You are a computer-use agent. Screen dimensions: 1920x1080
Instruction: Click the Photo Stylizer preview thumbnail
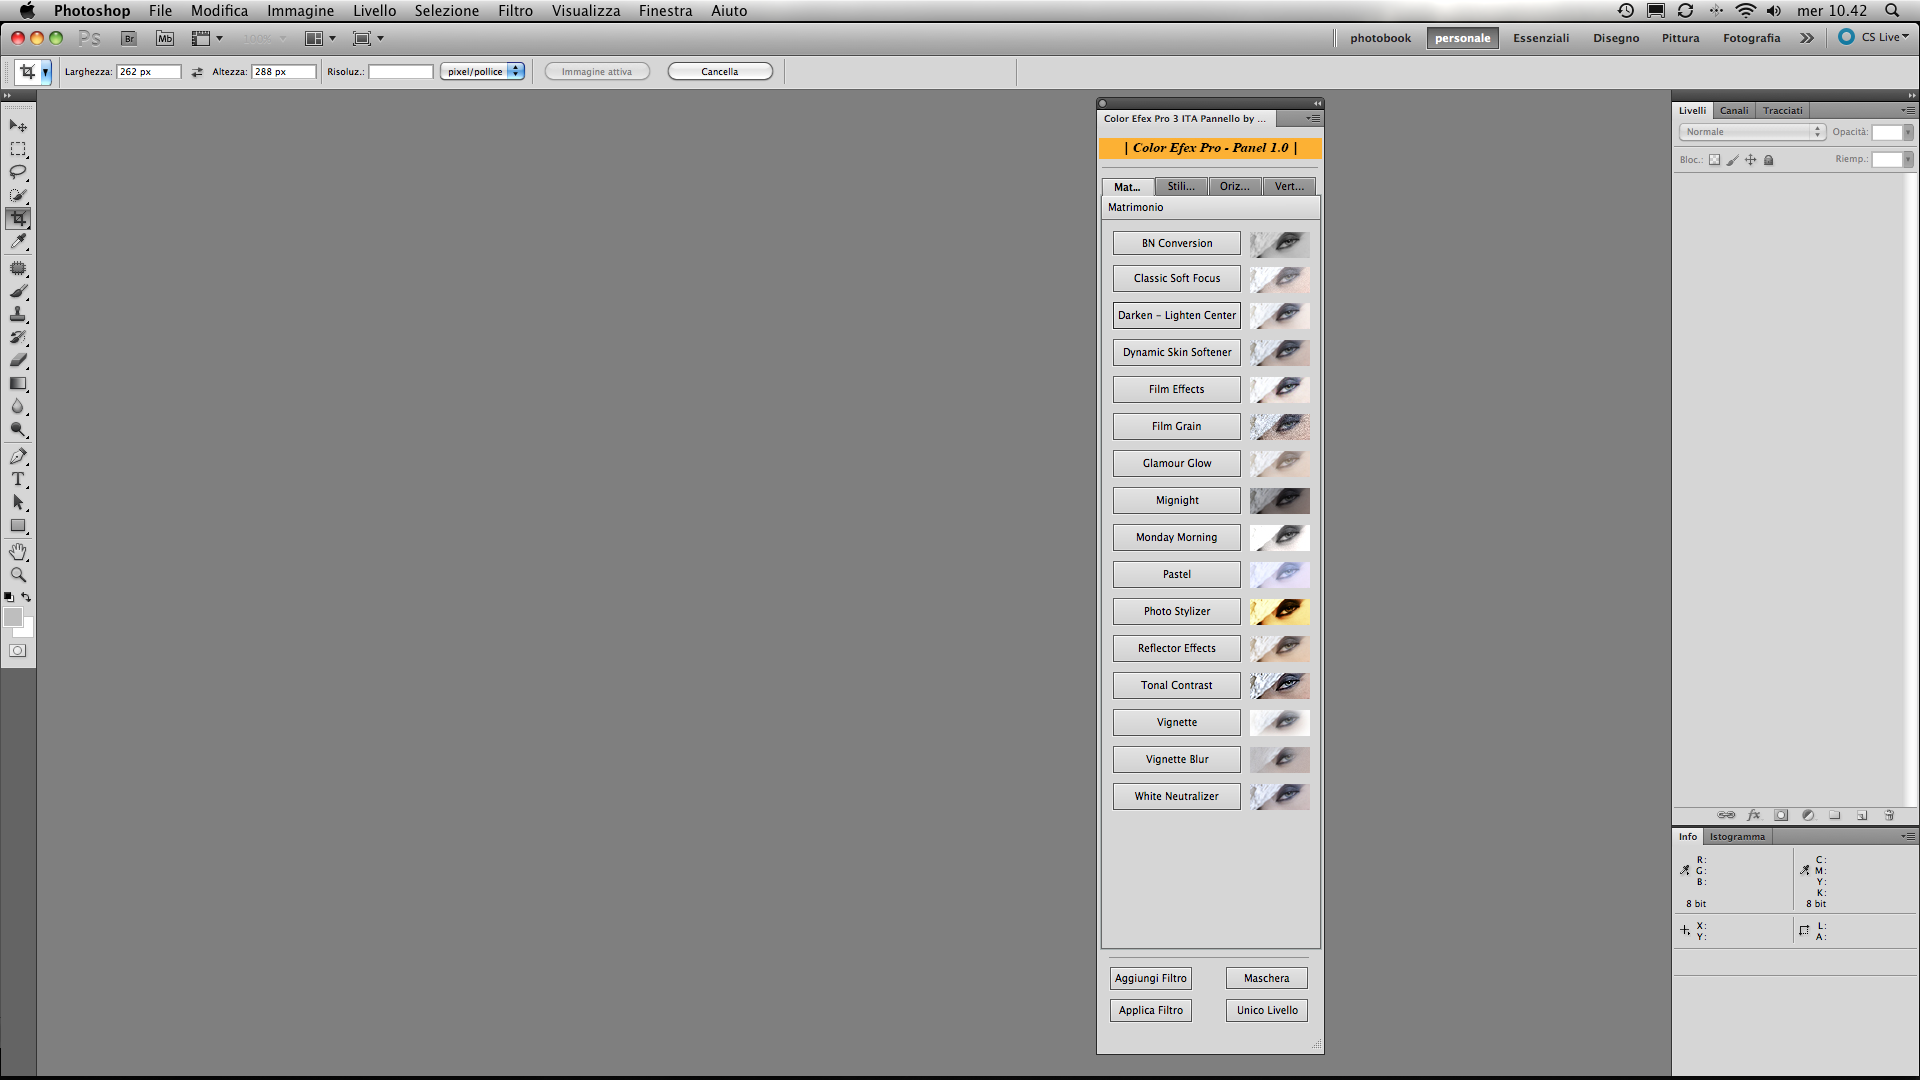(1279, 611)
